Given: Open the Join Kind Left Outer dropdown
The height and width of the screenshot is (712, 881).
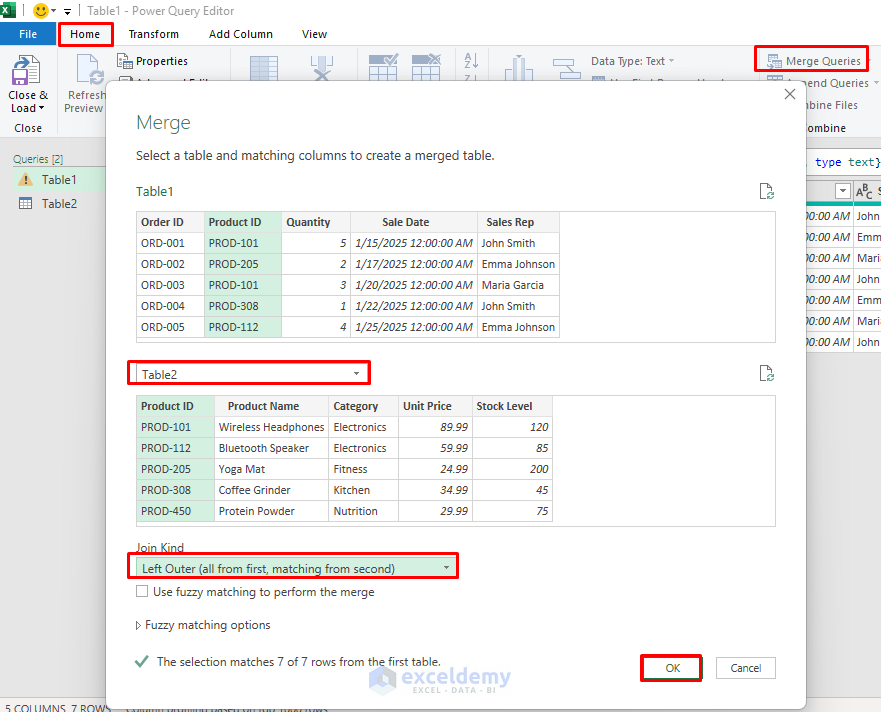Looking at the screenshot, I should click(x=446, y=568).
